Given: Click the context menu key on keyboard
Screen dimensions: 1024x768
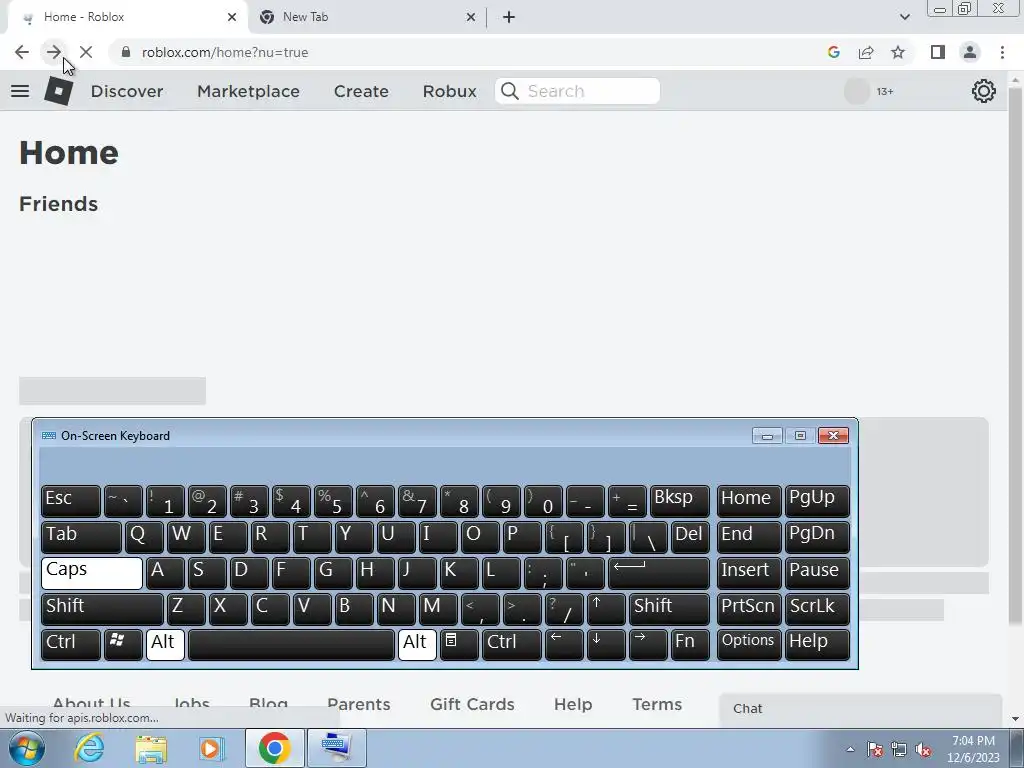Looking at the screenshot, I should [x=459, y=645].
